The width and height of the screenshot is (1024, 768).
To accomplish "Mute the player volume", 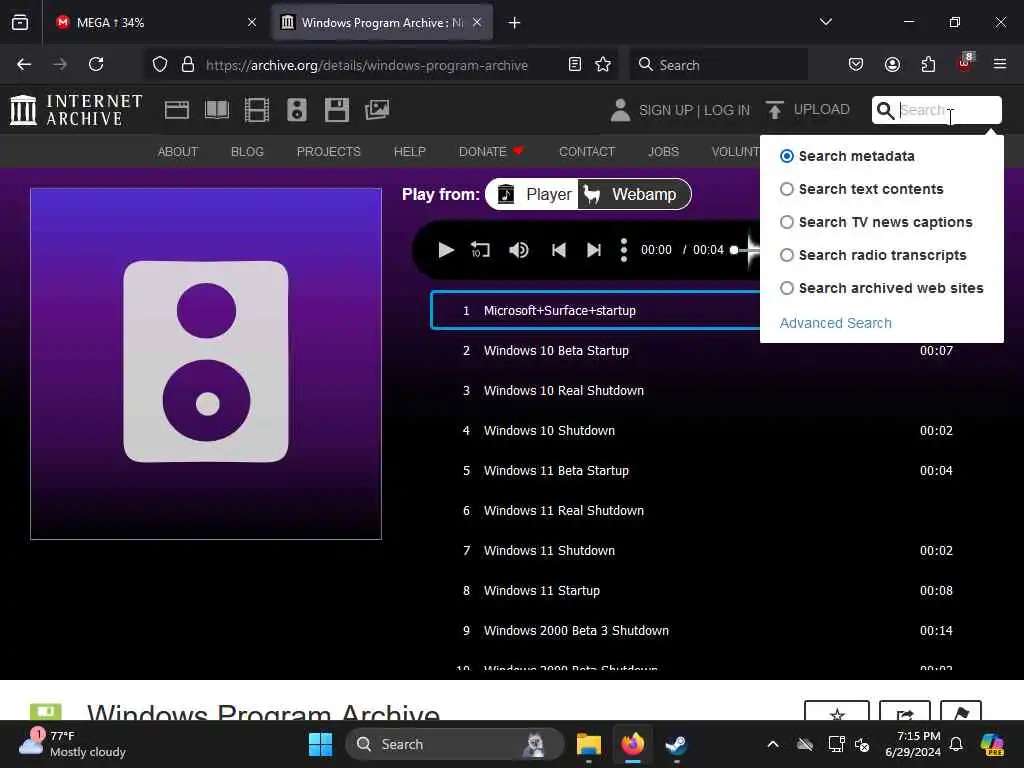I will pyautogui.click(x=519, y=250).
